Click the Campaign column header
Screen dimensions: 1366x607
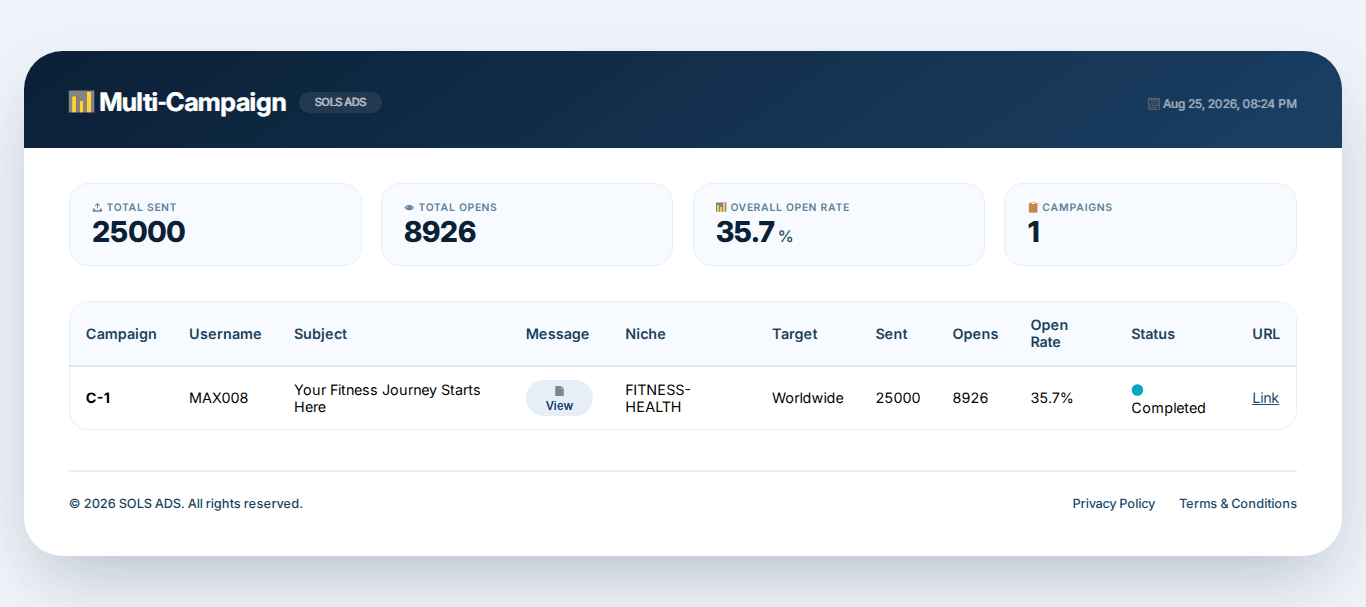[x=121, y=334]
